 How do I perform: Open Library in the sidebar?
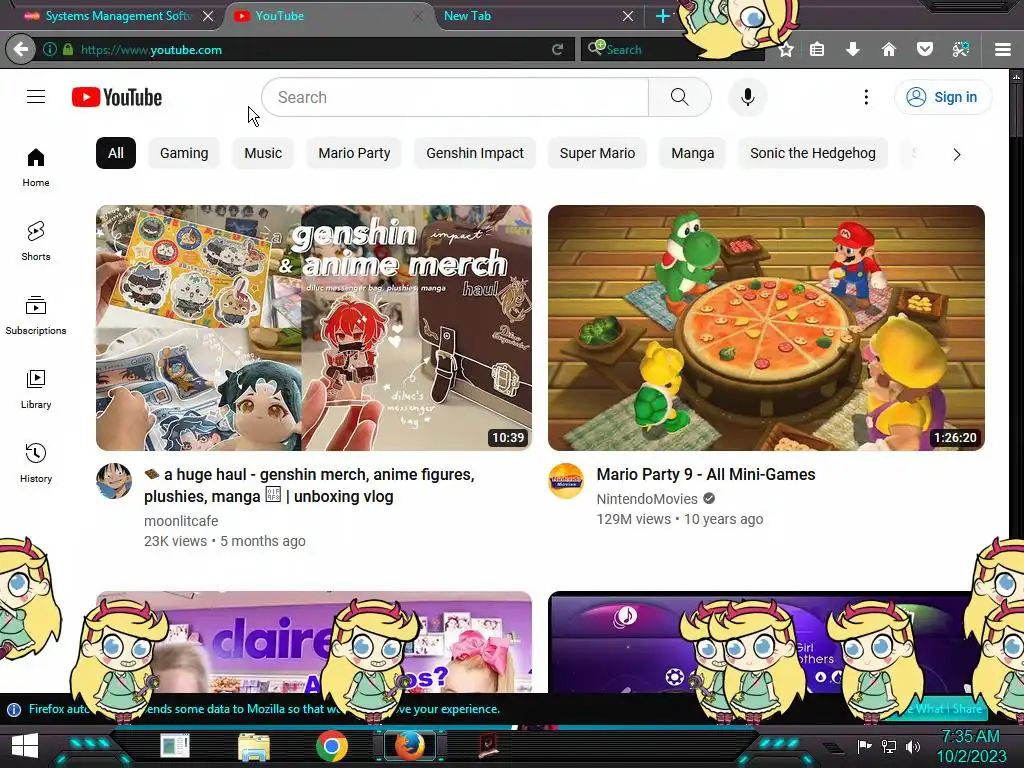pyautogui.click(x=36, y=389)
